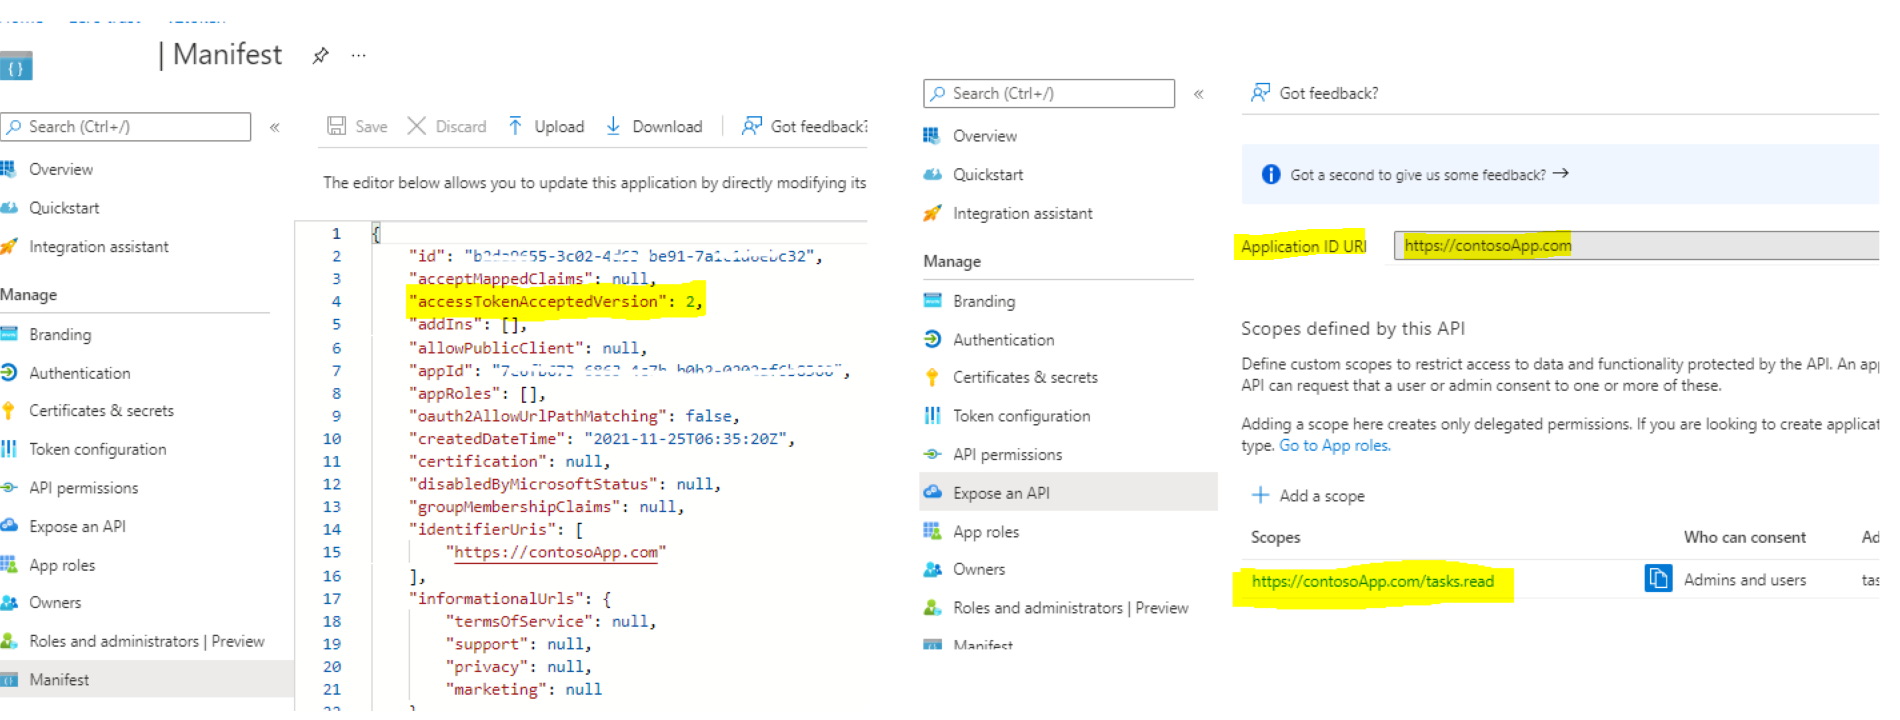Click Add a scope

click(1308, 496)
